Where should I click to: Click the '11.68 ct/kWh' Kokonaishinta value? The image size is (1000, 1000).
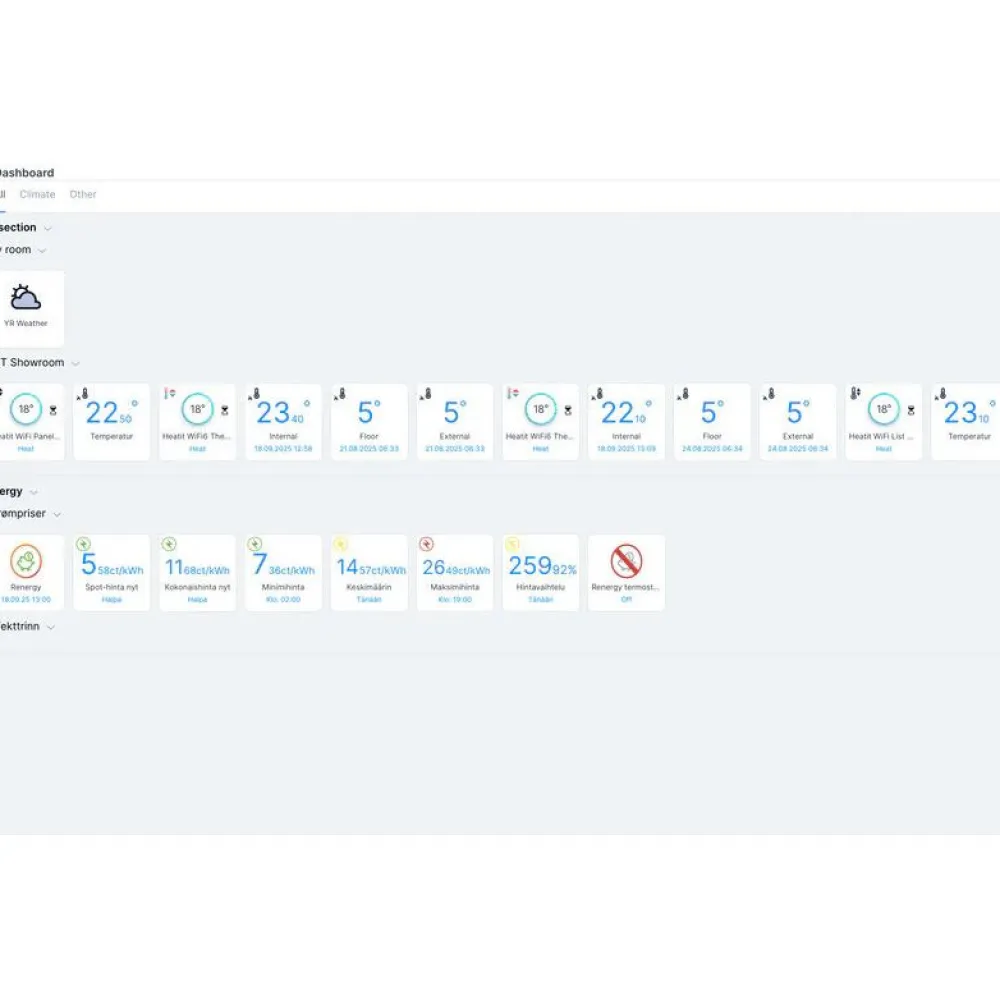tap(198, 567)
